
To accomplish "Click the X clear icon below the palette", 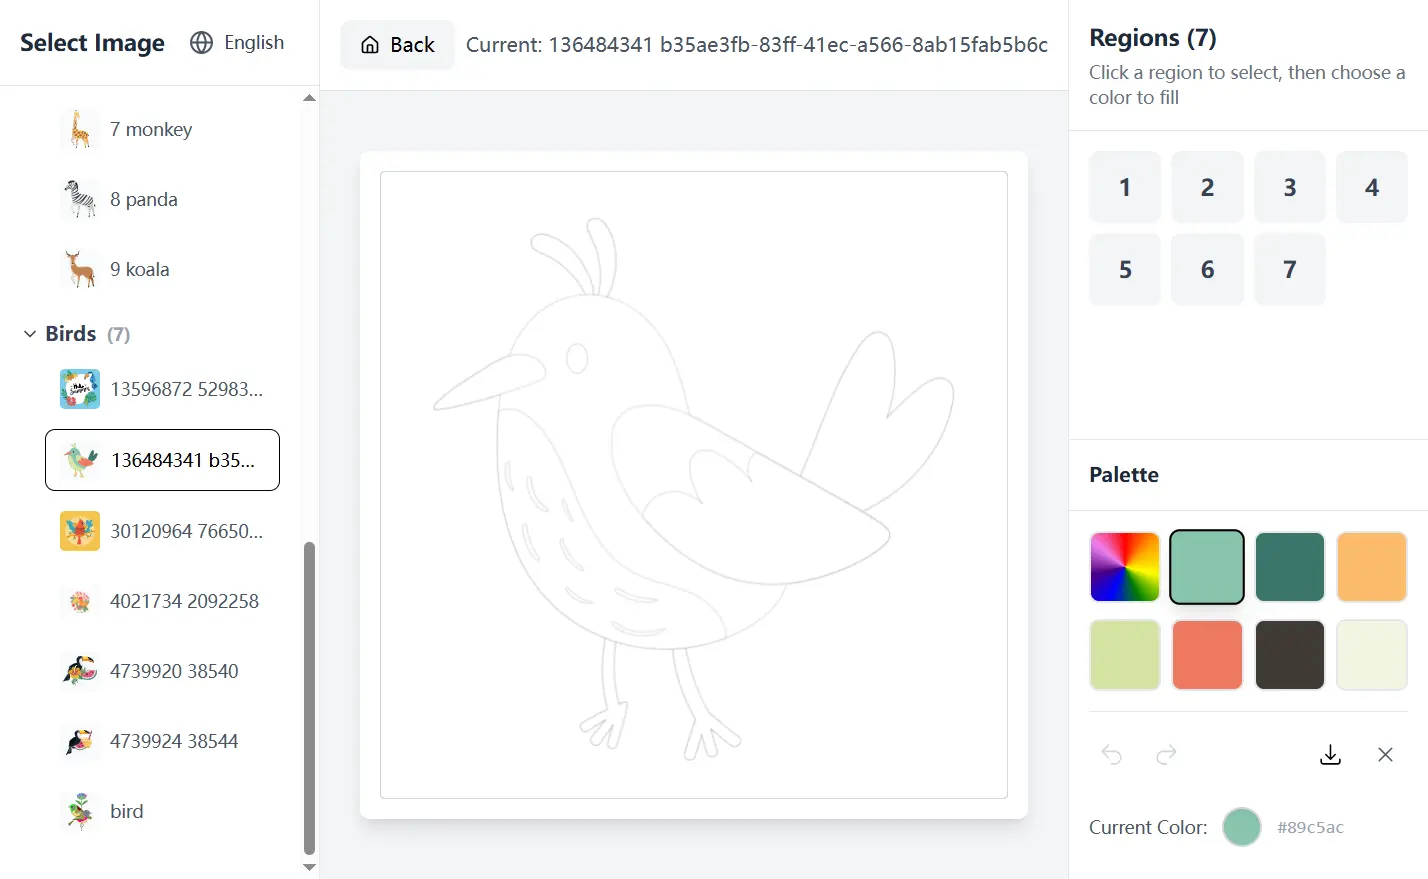I will (1385, 755).
